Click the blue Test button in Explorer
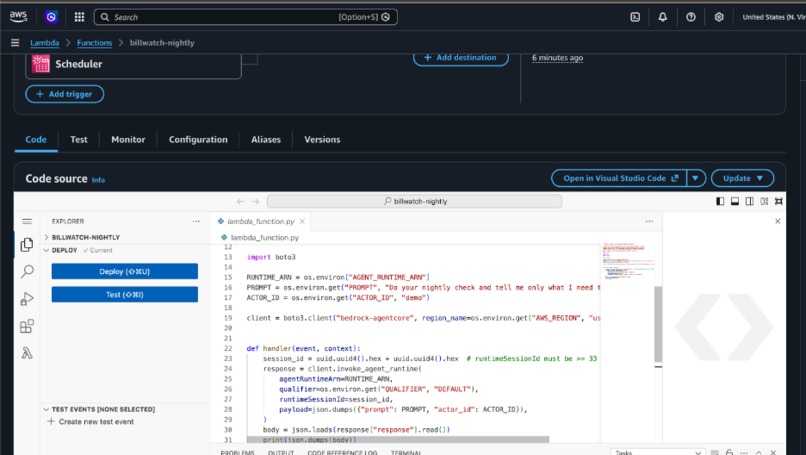 click(124, 295)
